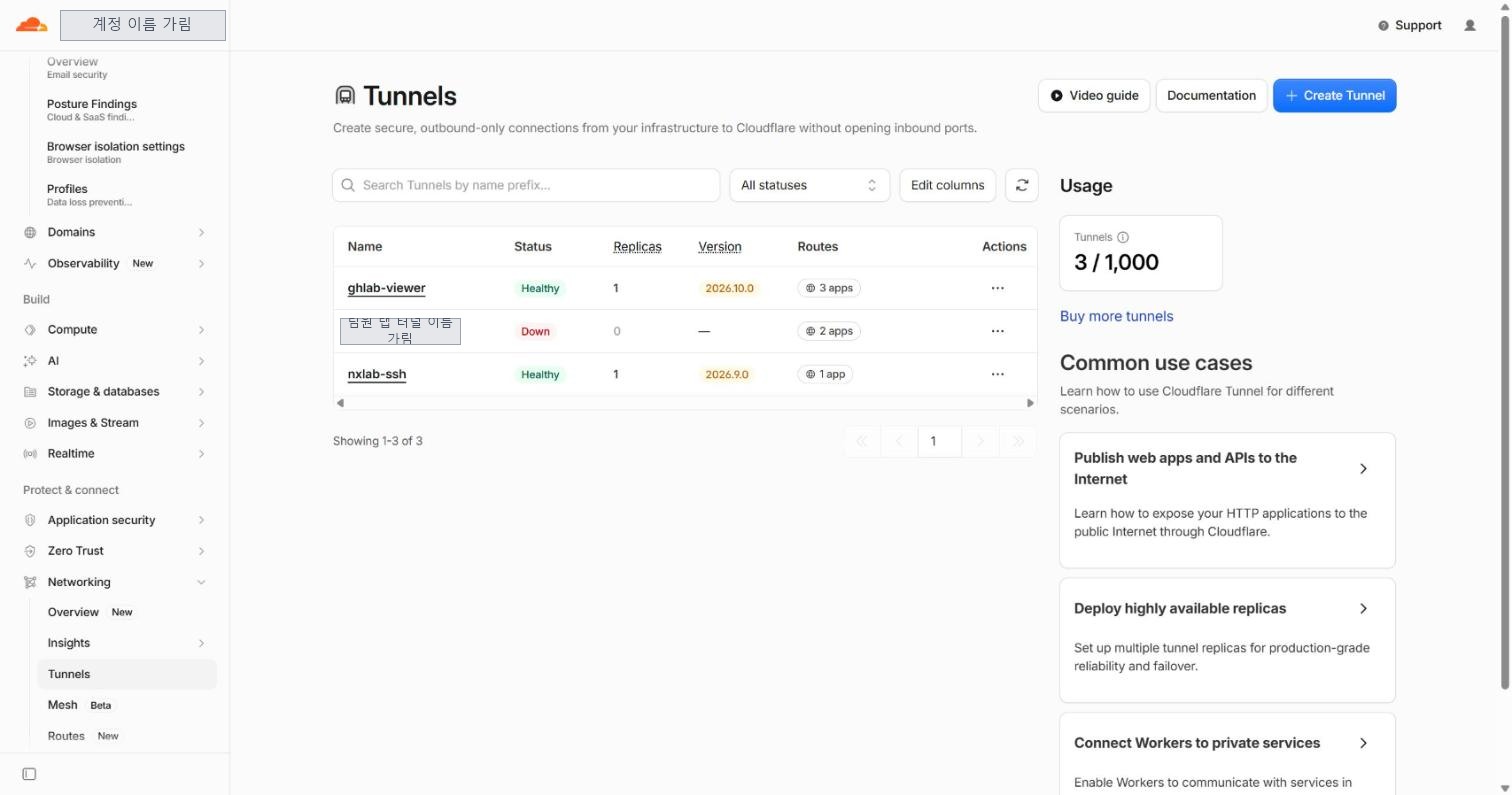Focus the Search Tunnels by name field
Screen dimensions: 1512x795
click(526, 185)
